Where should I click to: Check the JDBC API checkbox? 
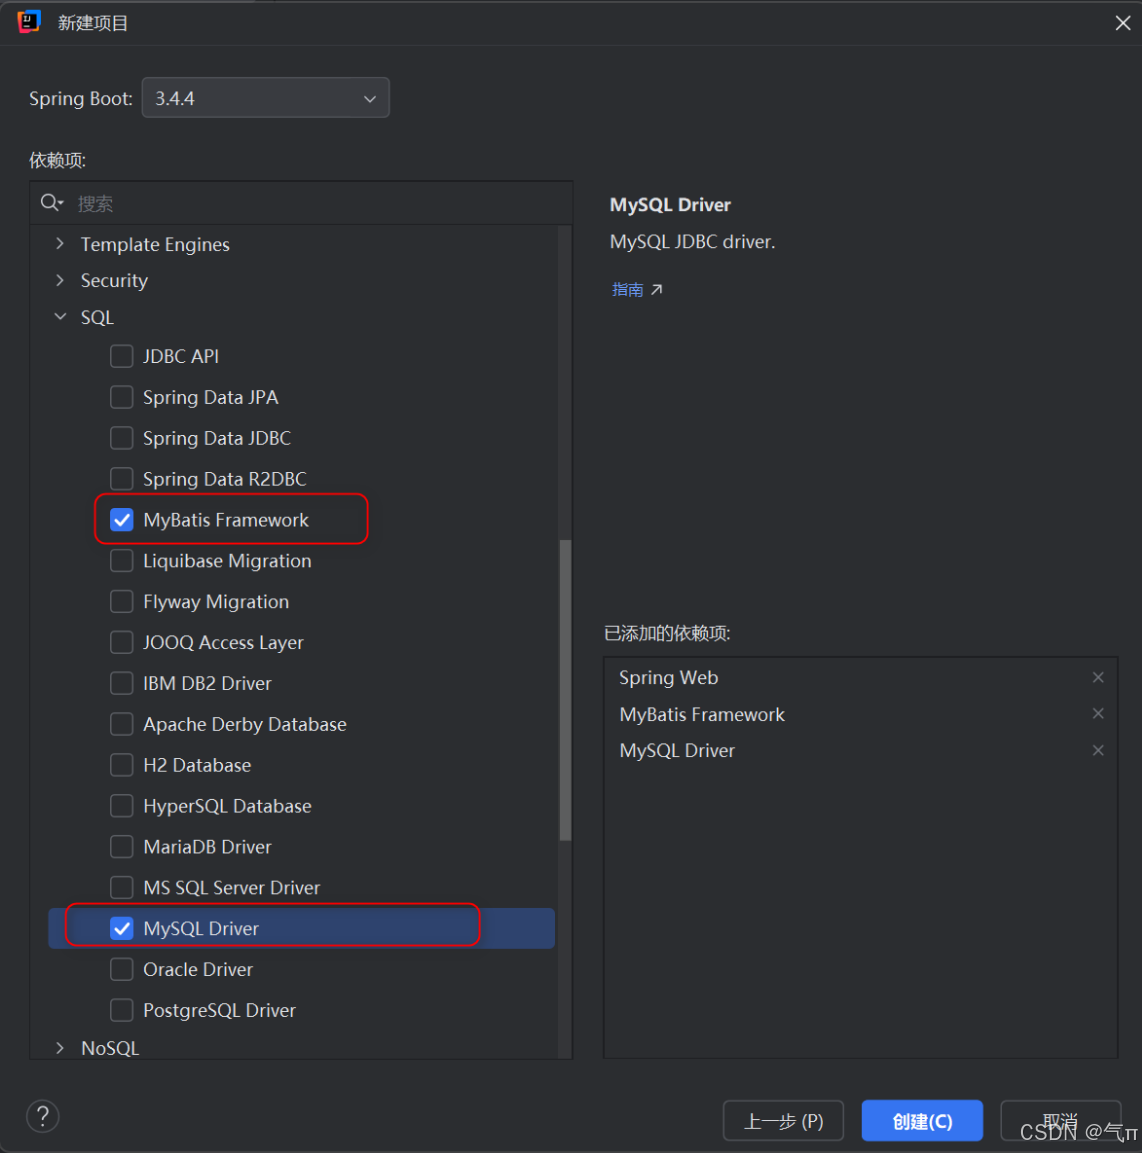[x=121, y=356]
